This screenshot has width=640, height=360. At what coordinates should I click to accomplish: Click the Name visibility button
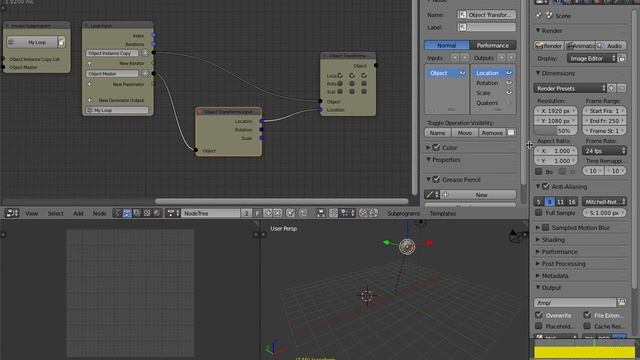[x=438, y=133]
